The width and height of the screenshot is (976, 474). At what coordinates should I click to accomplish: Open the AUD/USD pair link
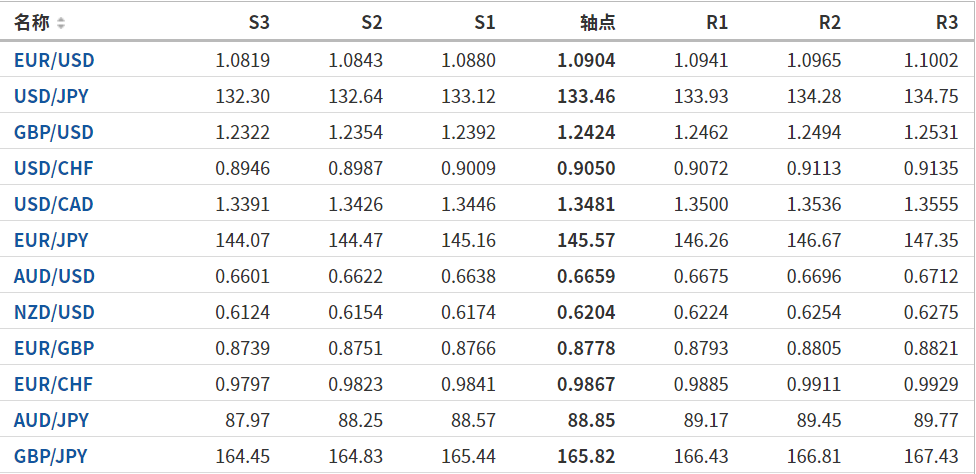tap(54, 276)
